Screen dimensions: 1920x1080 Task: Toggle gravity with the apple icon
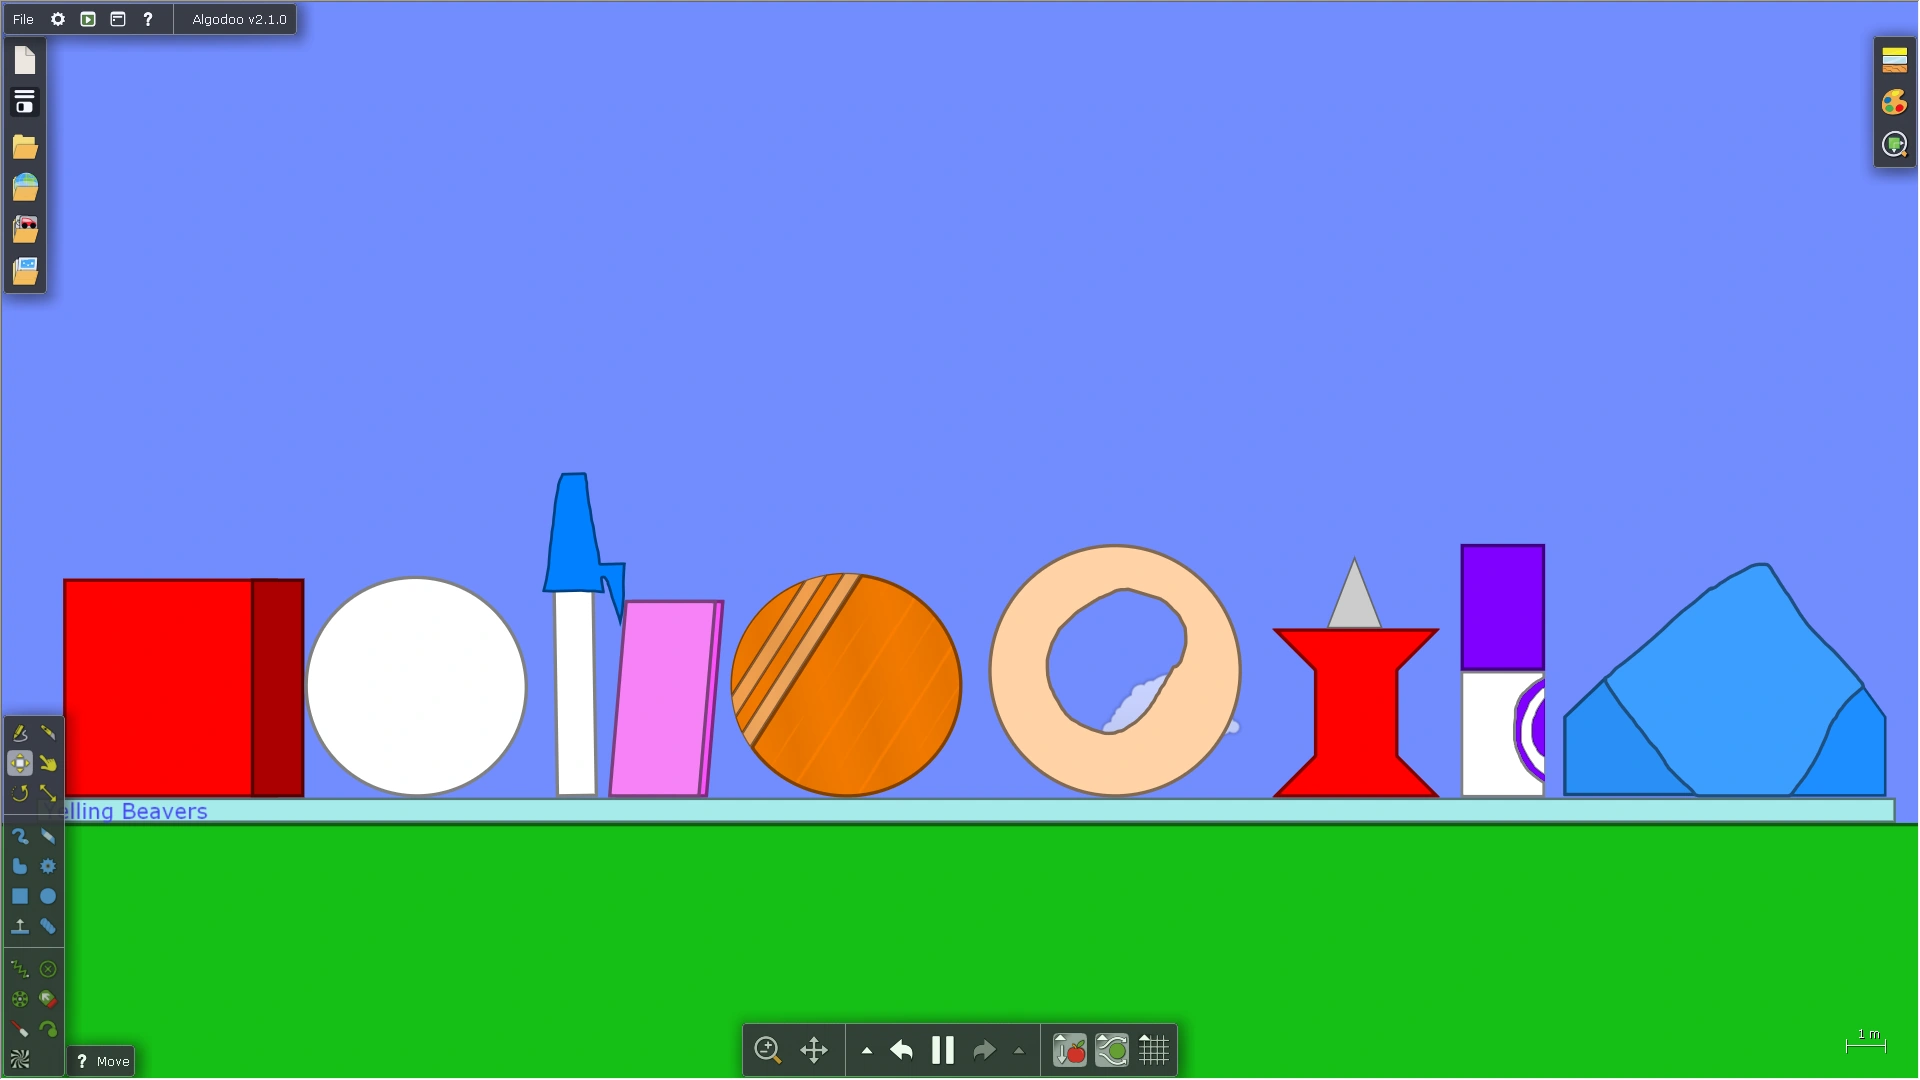[x=1069, y=1050]
